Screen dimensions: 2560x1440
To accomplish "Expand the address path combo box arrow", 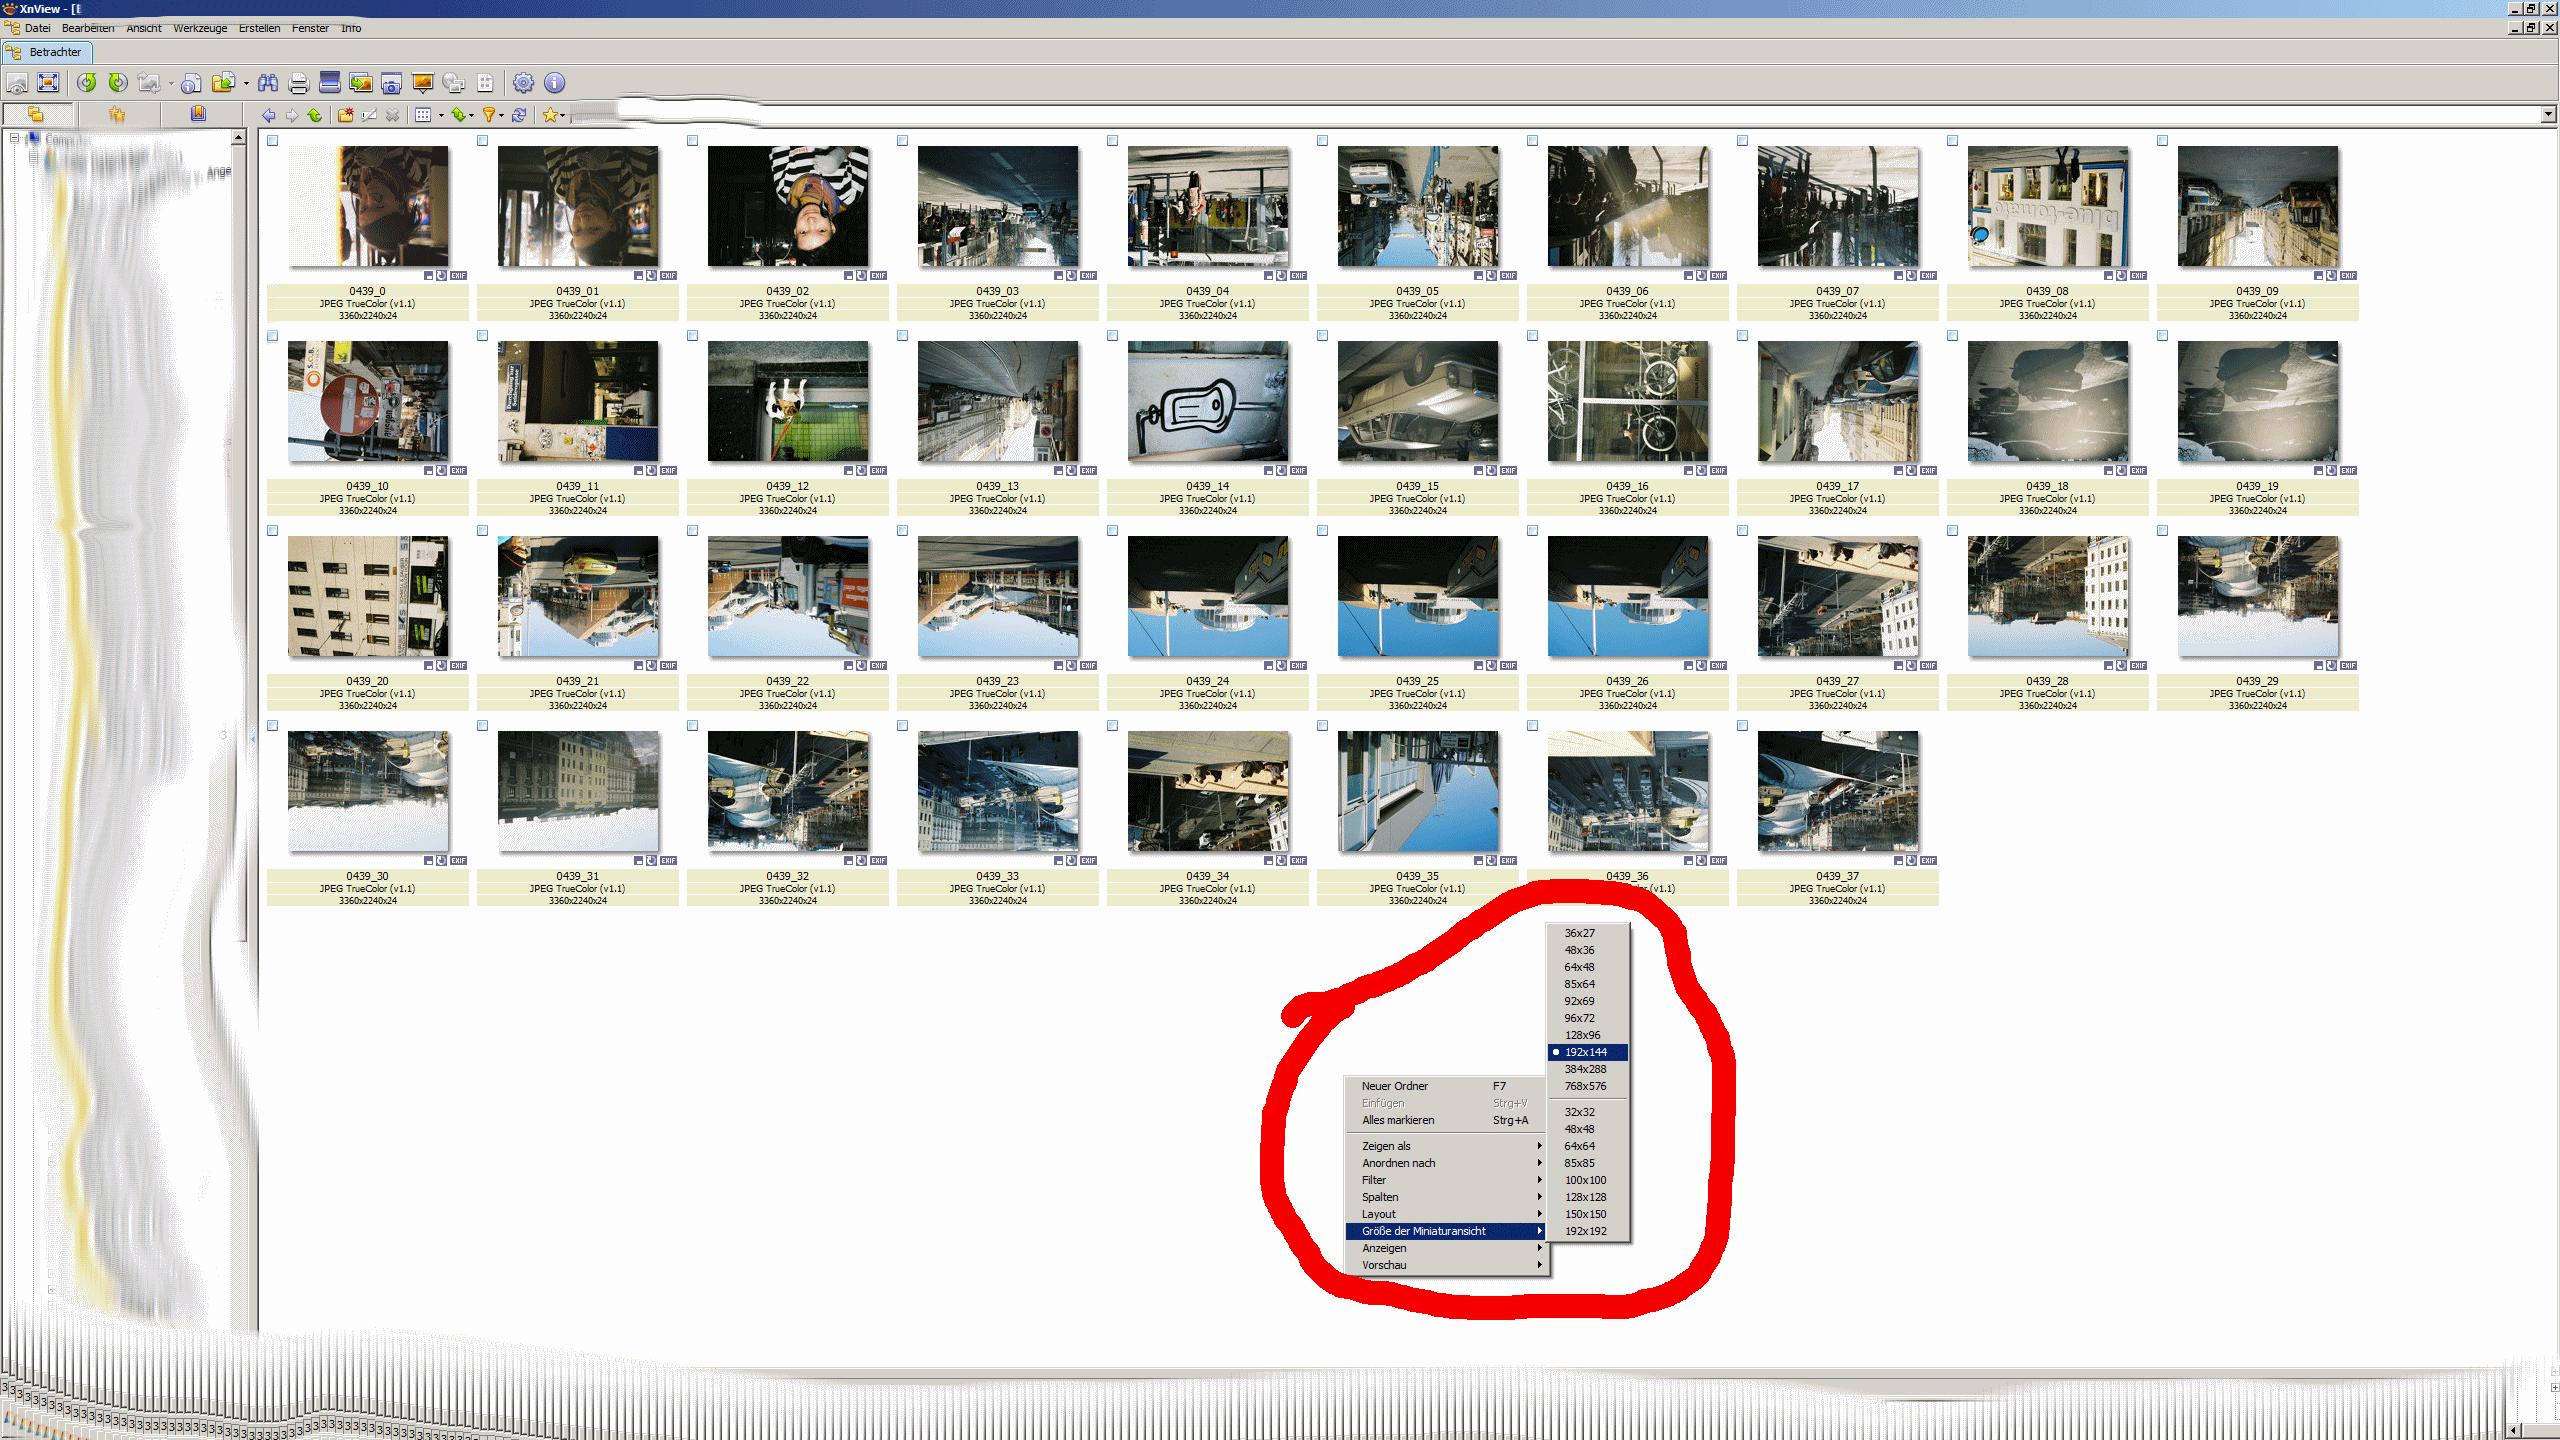I will coord(2548,115).
